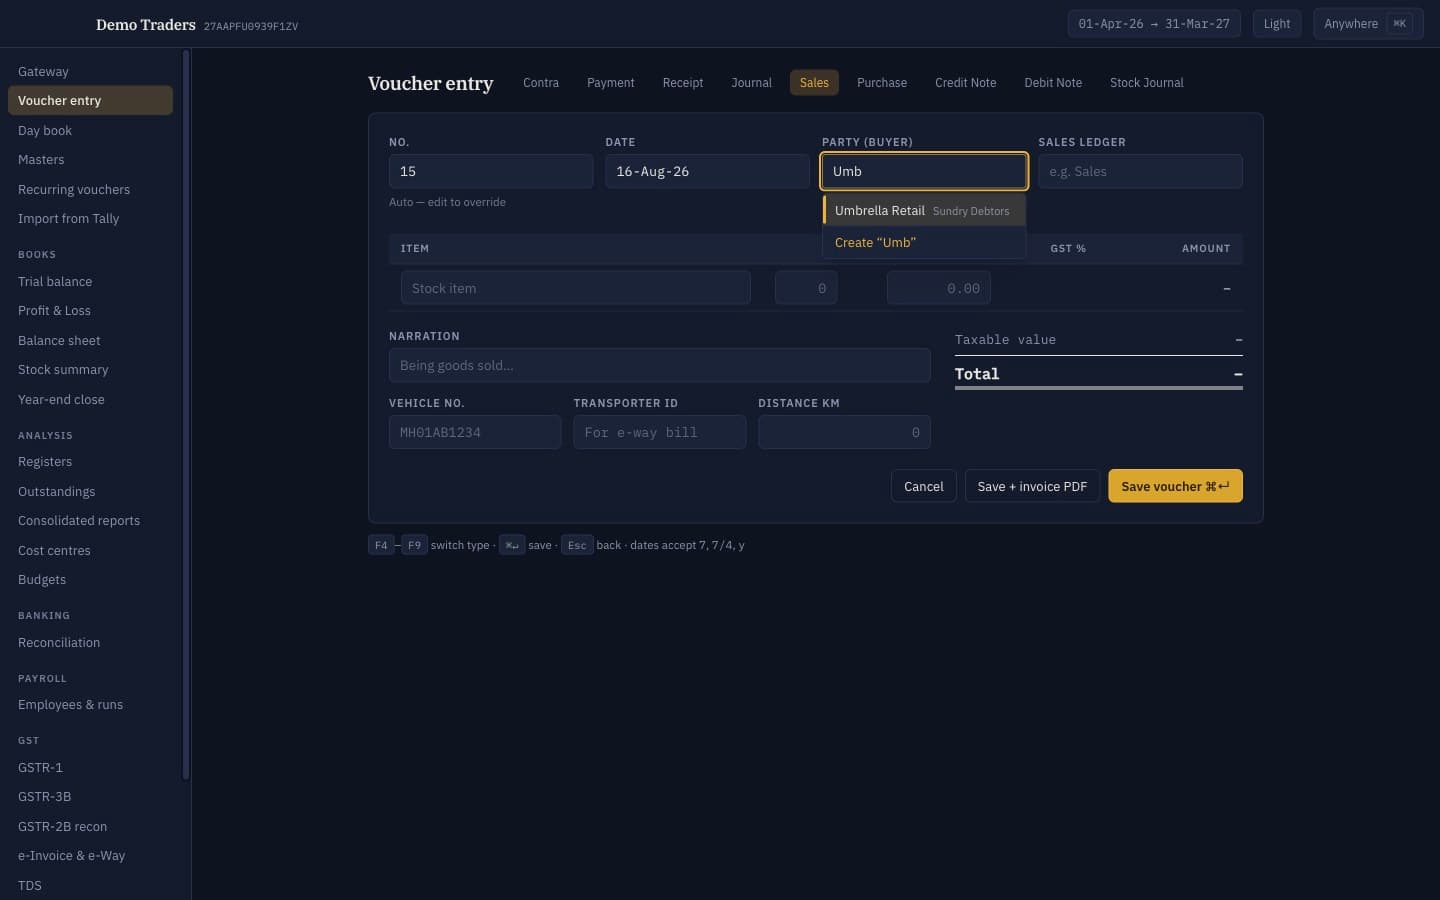This screenshot has height=900, width=1440.
Task: Click the Distance KM field
Action: coord(844,432)
